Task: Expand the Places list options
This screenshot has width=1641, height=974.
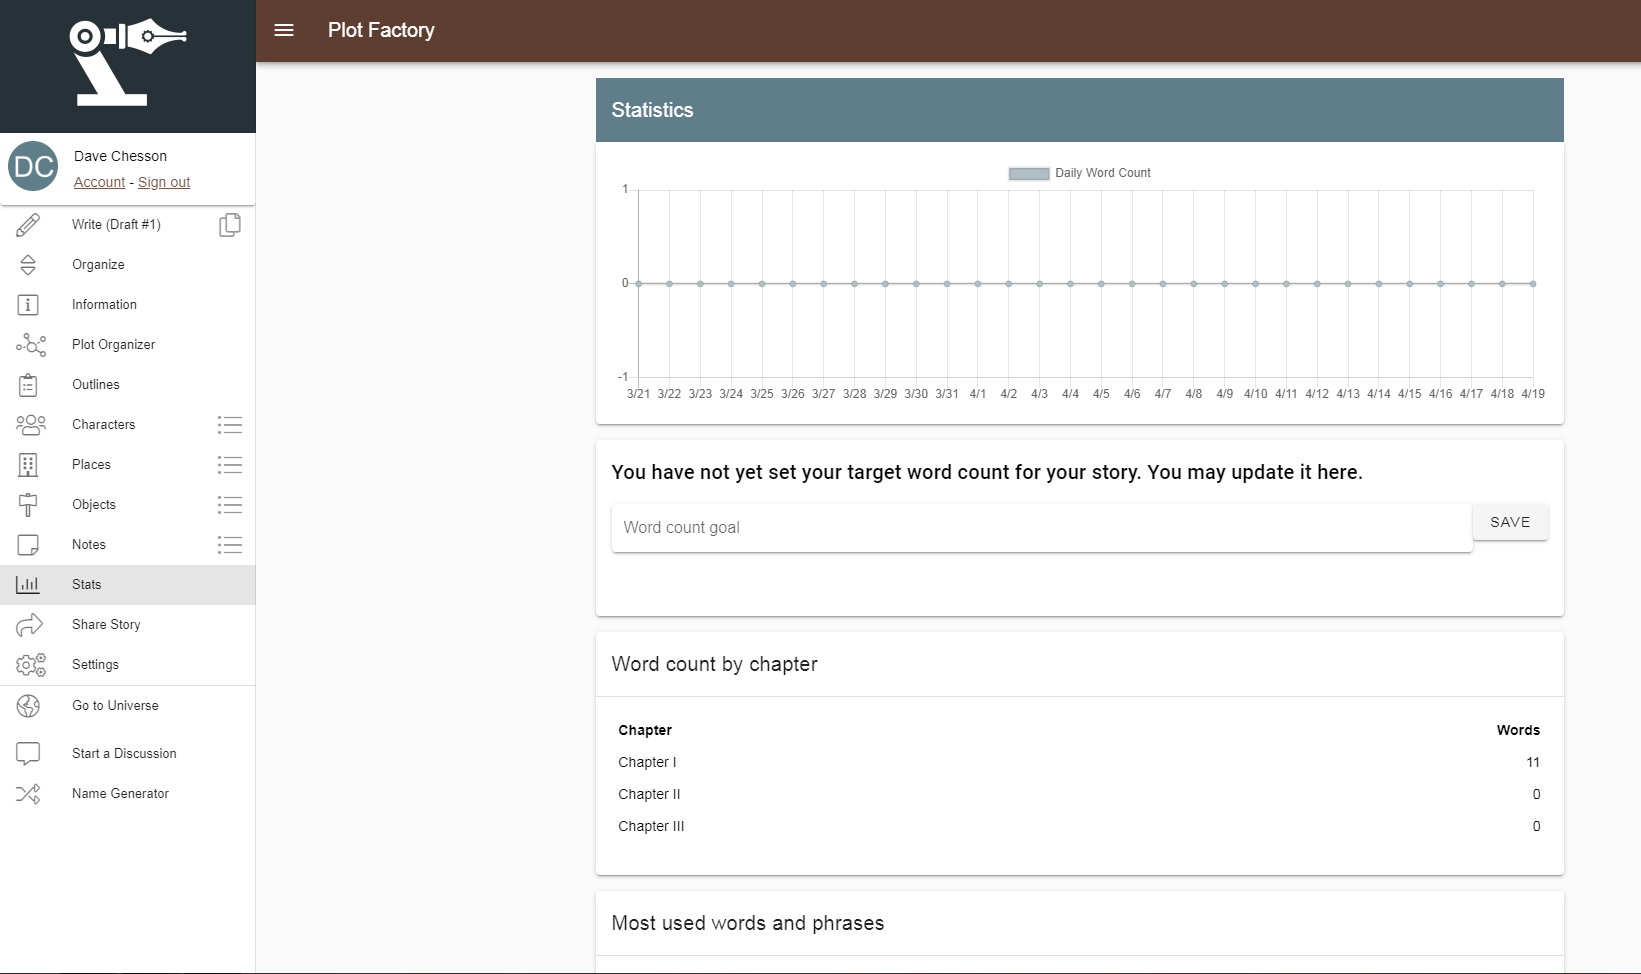Action: tap(229, 464)
